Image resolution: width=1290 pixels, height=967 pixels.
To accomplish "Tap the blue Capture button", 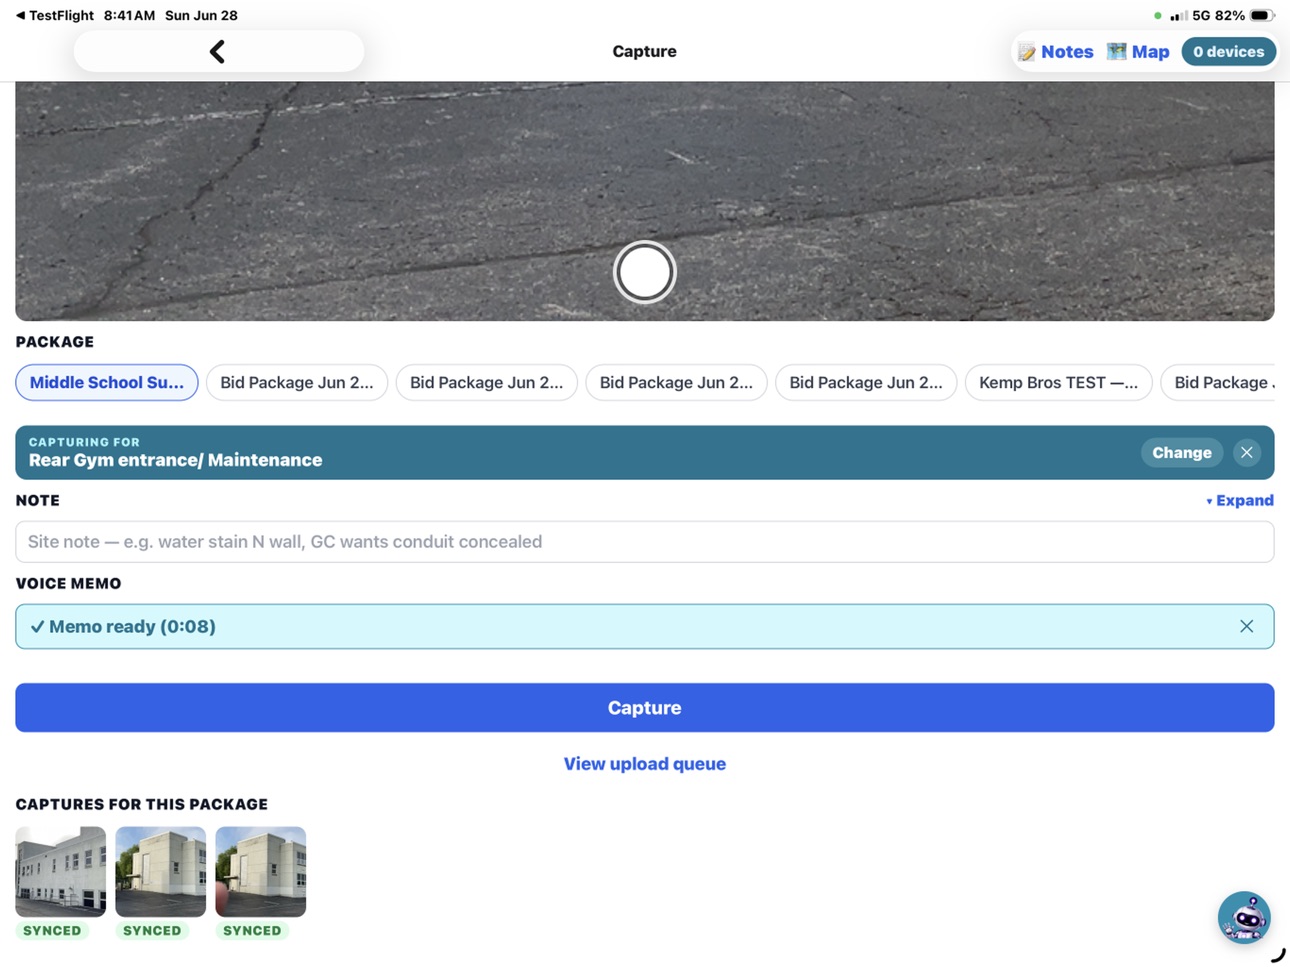I will coord(645,708).
